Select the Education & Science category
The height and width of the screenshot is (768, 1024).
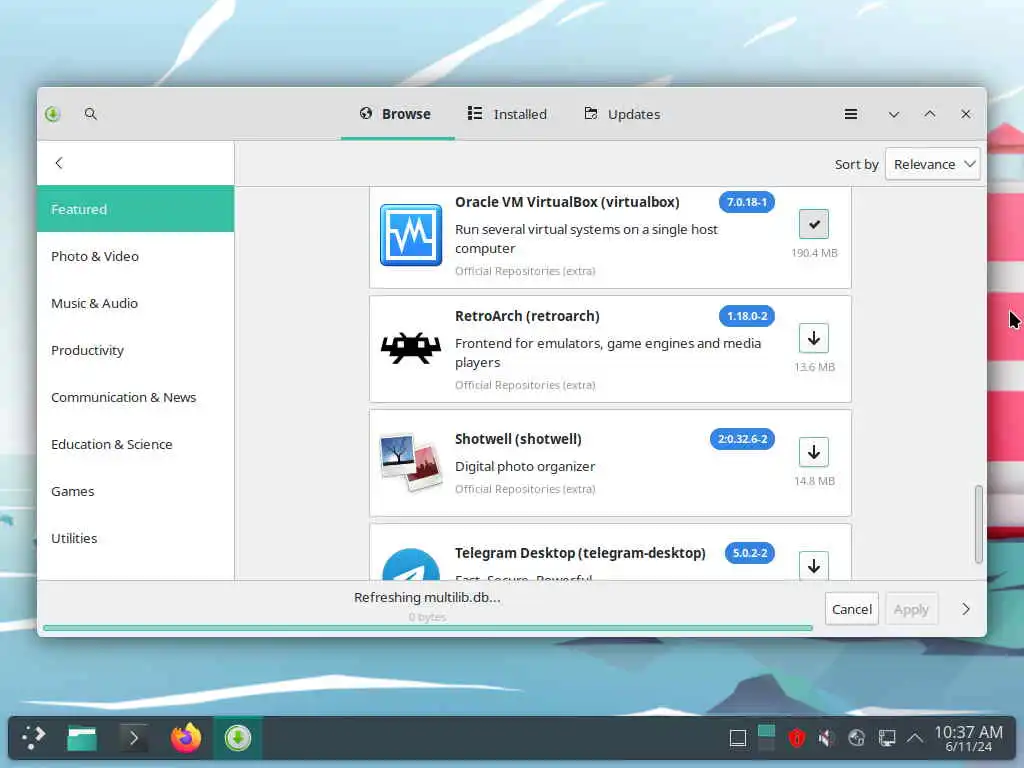(x=136, y=444)
